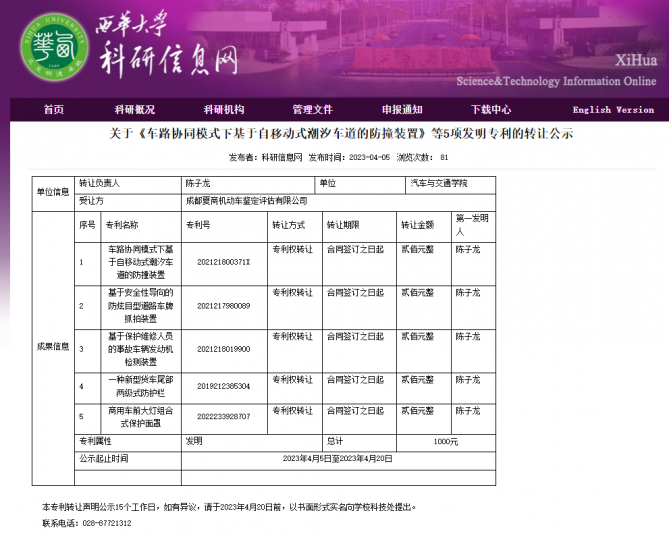Click the 单位信息 row header cell

click(53, 192)
